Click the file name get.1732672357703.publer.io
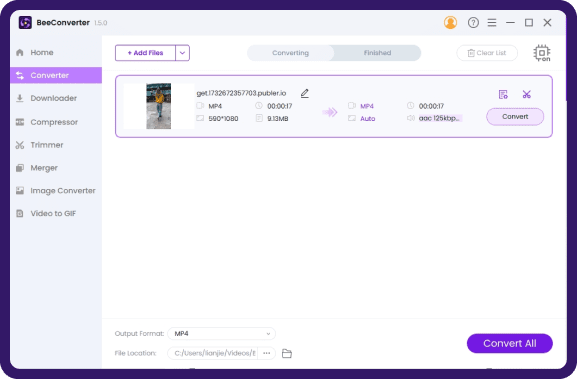 (x=241, y=93)
